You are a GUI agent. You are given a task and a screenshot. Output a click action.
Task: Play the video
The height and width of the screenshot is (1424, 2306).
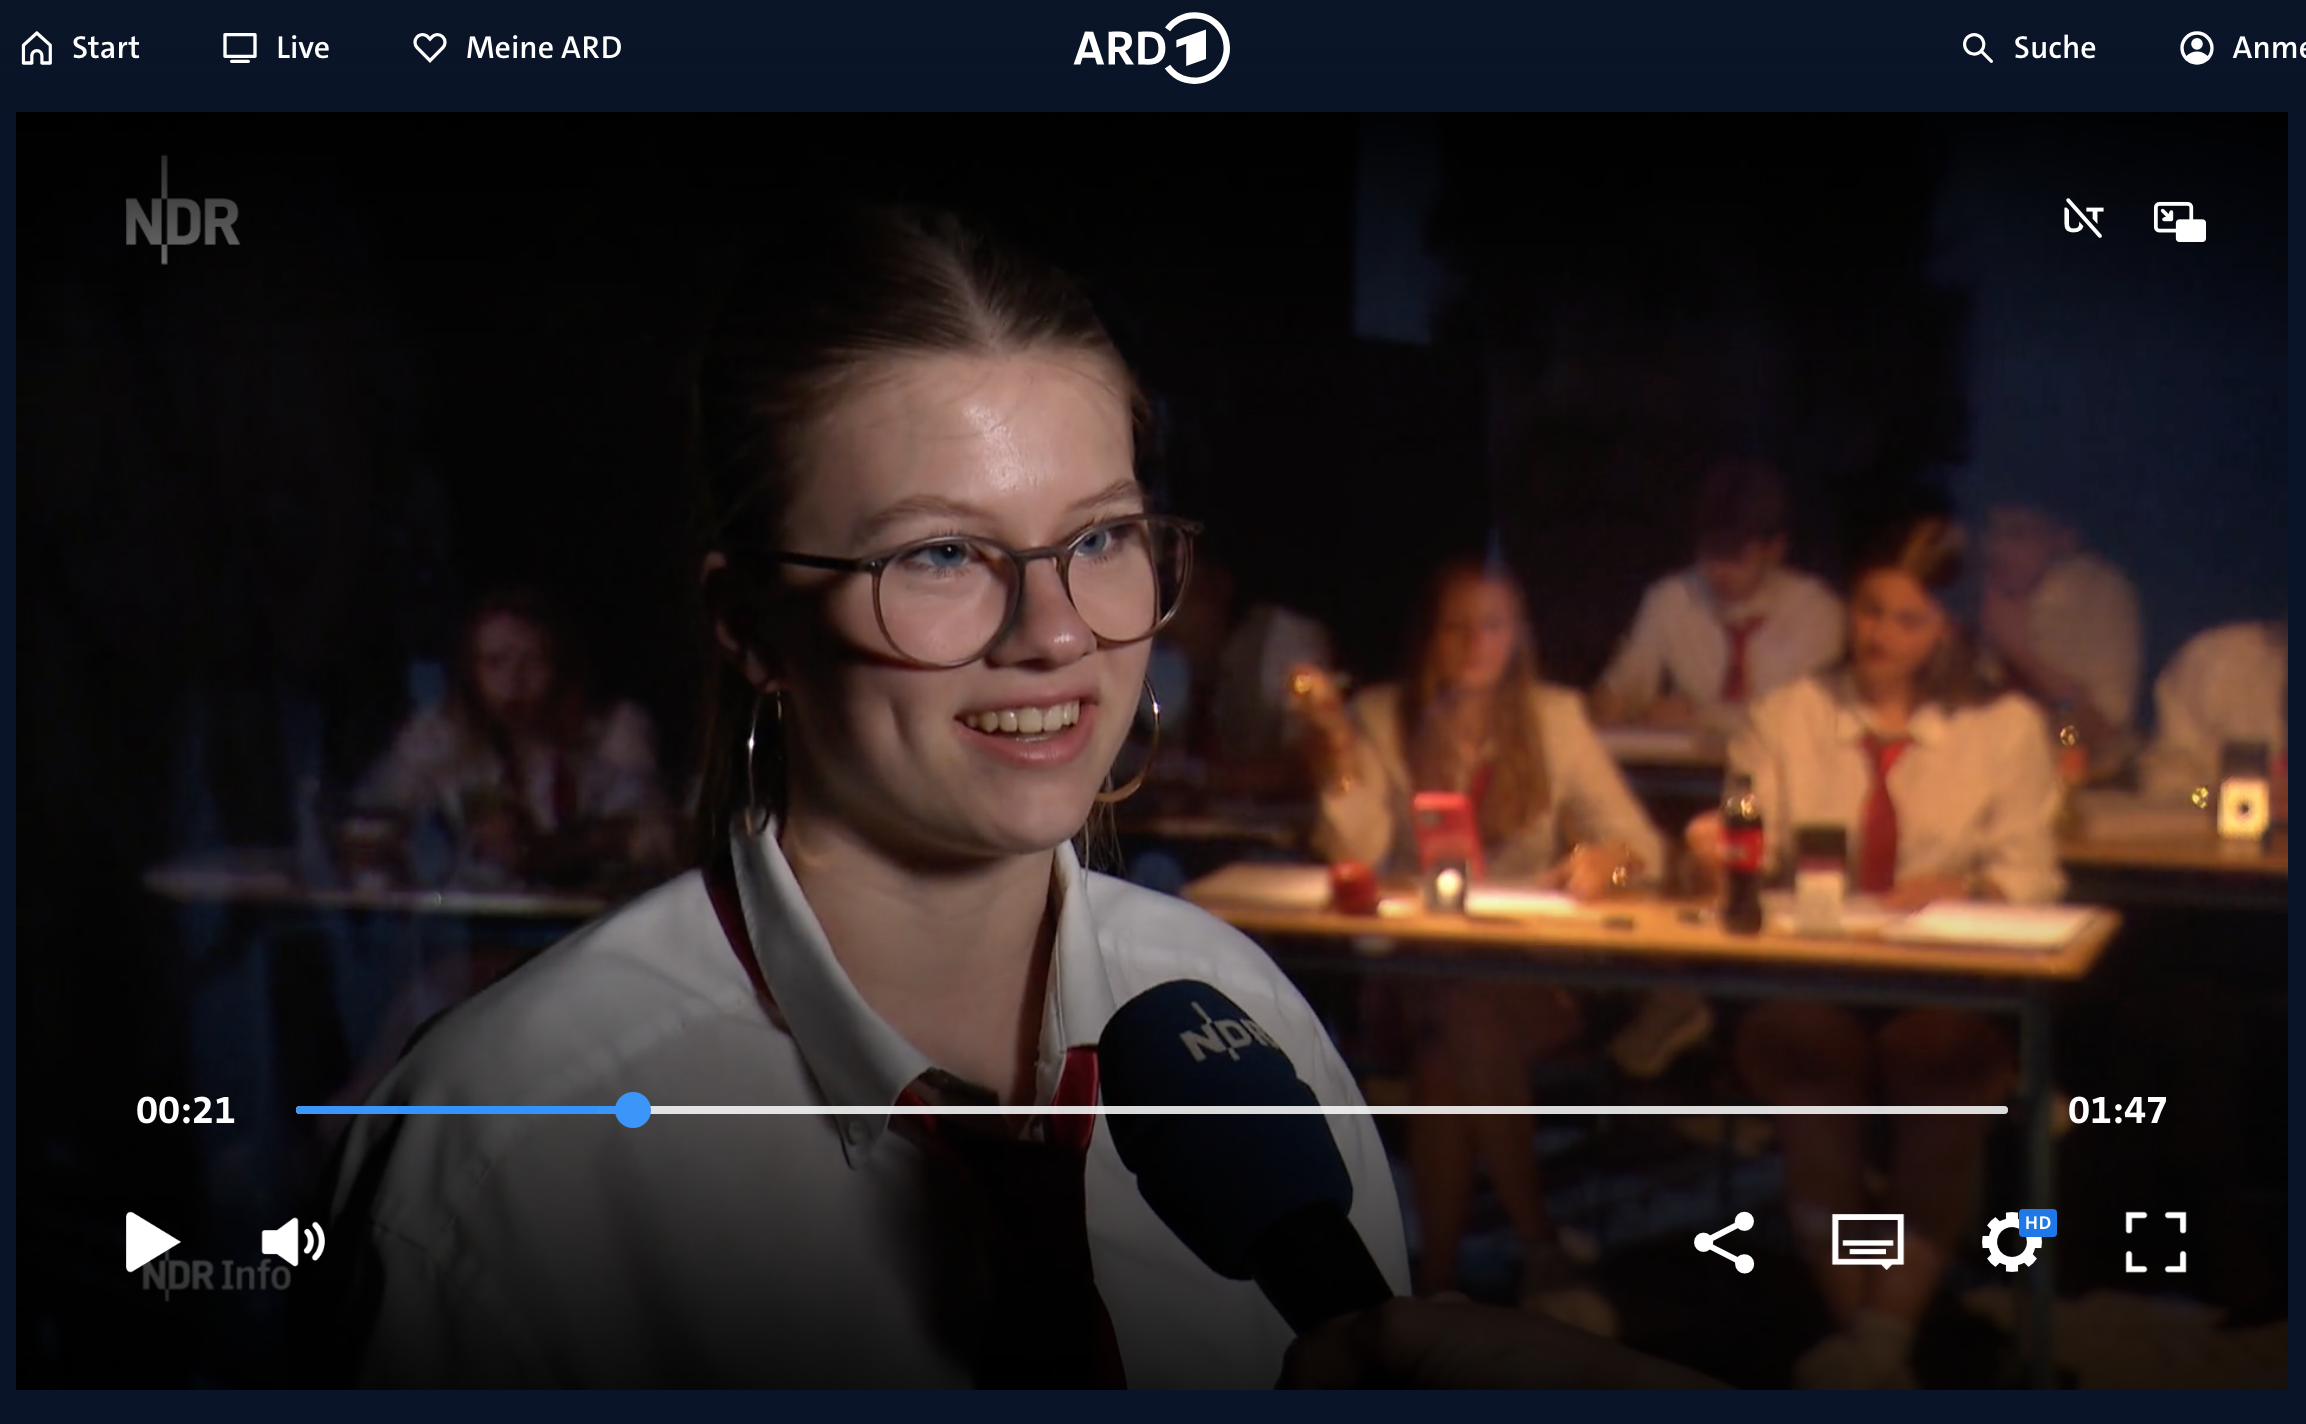click(150, 1242)
